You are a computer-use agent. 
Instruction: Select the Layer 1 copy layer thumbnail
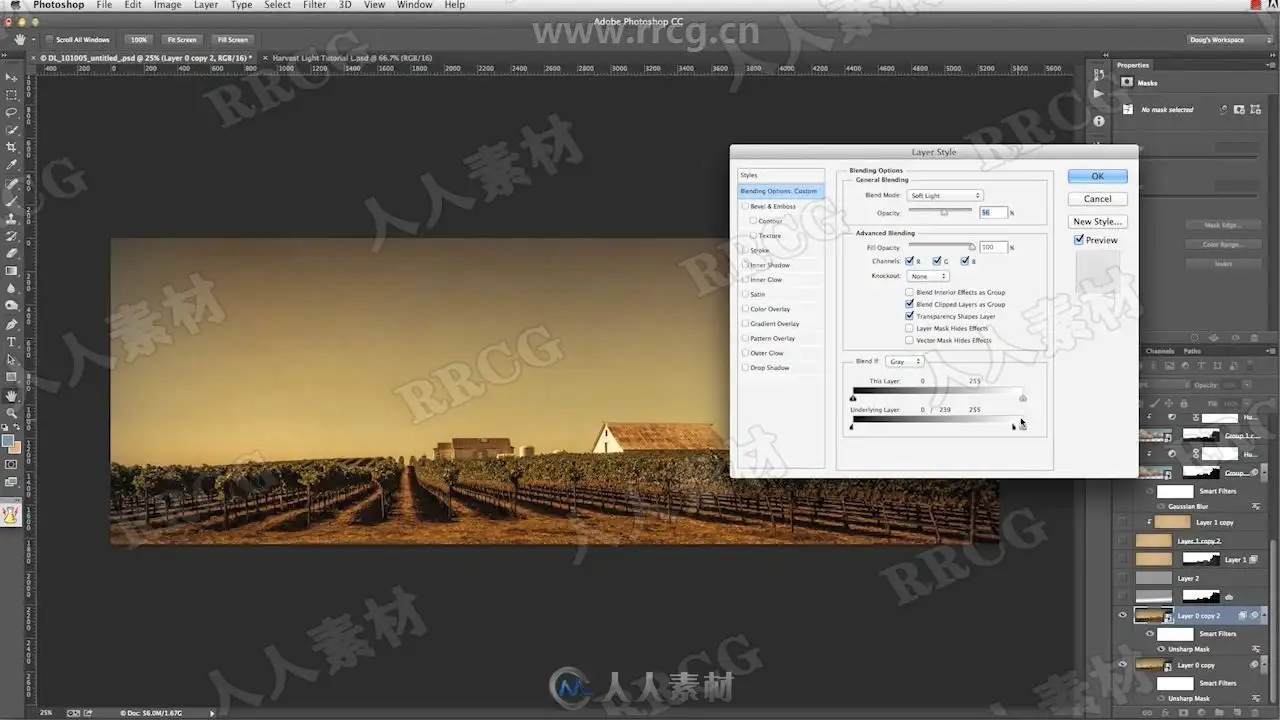point(1173,522)
